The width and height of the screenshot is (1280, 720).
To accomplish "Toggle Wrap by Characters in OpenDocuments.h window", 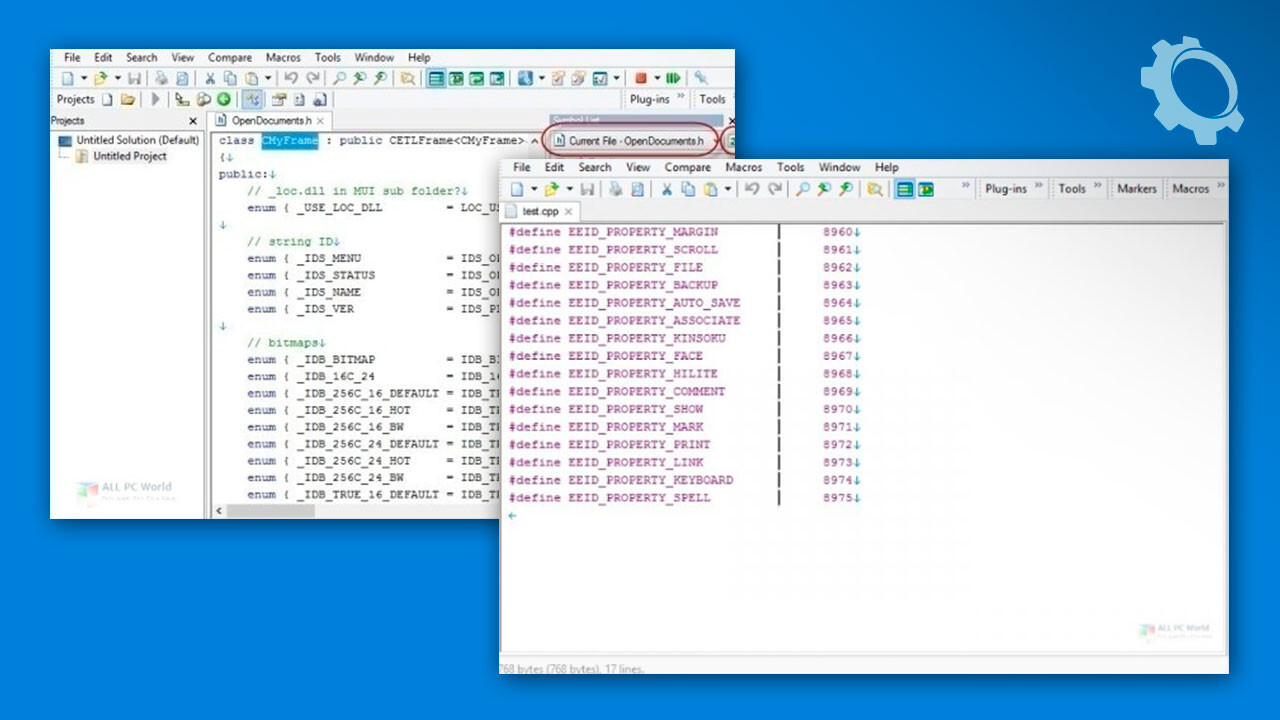I will pos(456,78).
